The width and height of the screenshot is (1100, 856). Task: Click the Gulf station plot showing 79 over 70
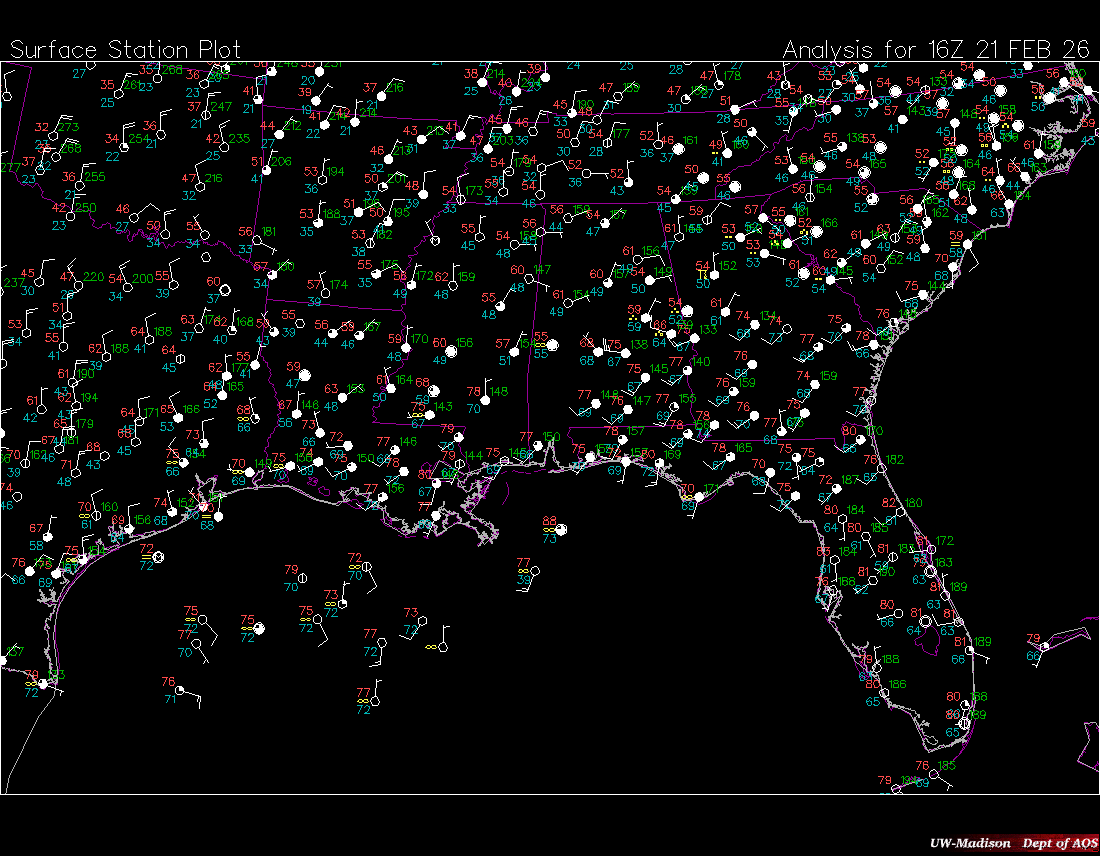pos(303,578)
